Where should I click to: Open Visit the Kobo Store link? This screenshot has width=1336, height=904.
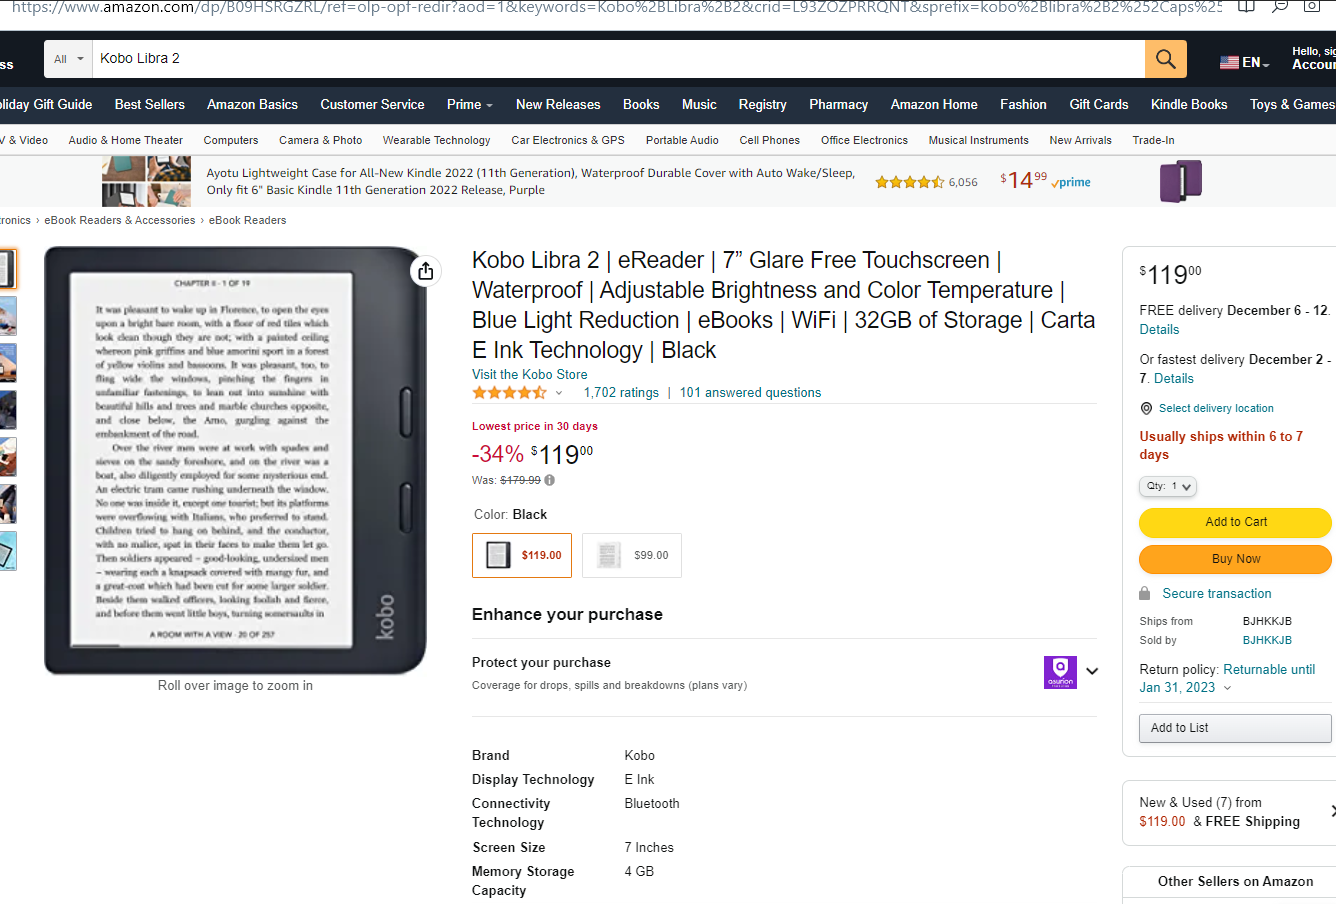(x=530, y=374)
